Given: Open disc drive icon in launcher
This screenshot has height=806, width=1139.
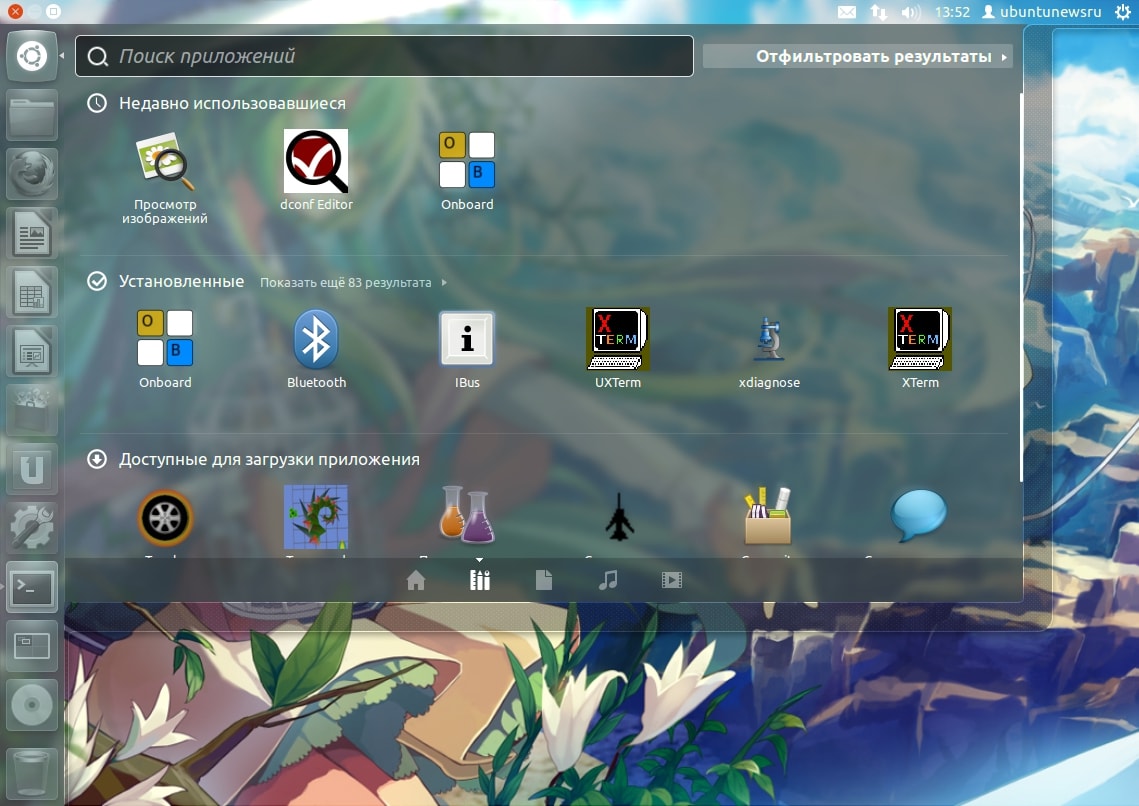Looking at the screenshot, I should pyautogui.click(x=32, y=705).
